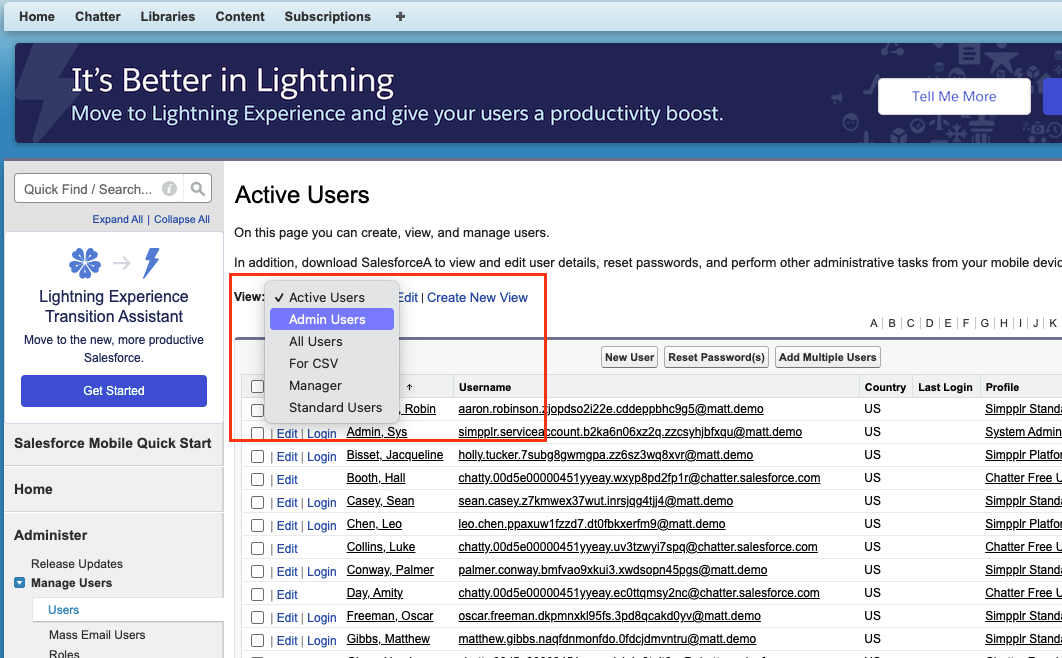Click the sort arrow beside the Username column
The height and width of the screenshot is (658, 1062).
[x=409, y=387]
